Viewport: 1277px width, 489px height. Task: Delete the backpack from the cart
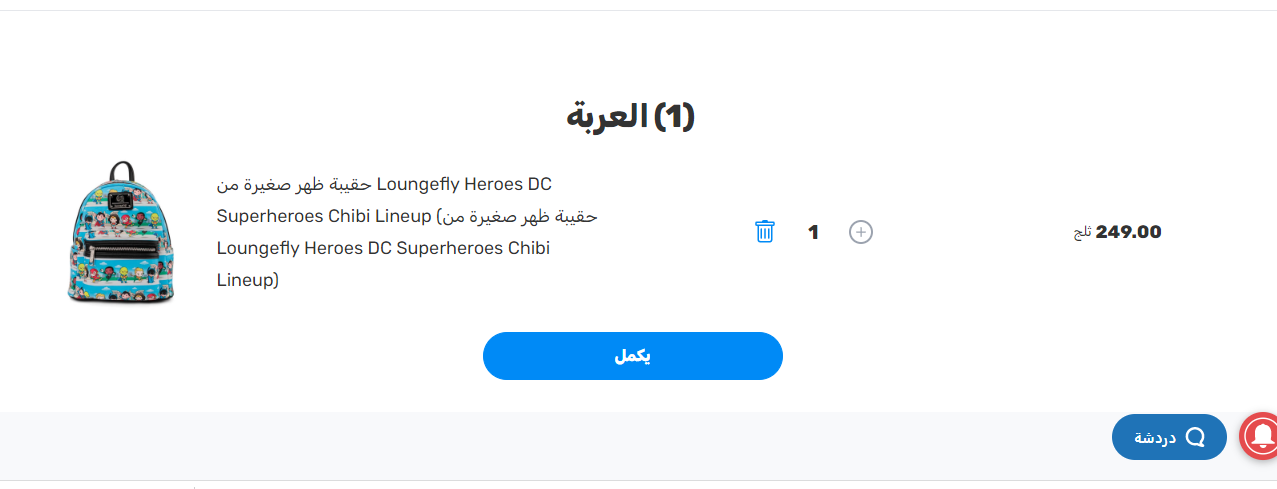click(765, 232)
